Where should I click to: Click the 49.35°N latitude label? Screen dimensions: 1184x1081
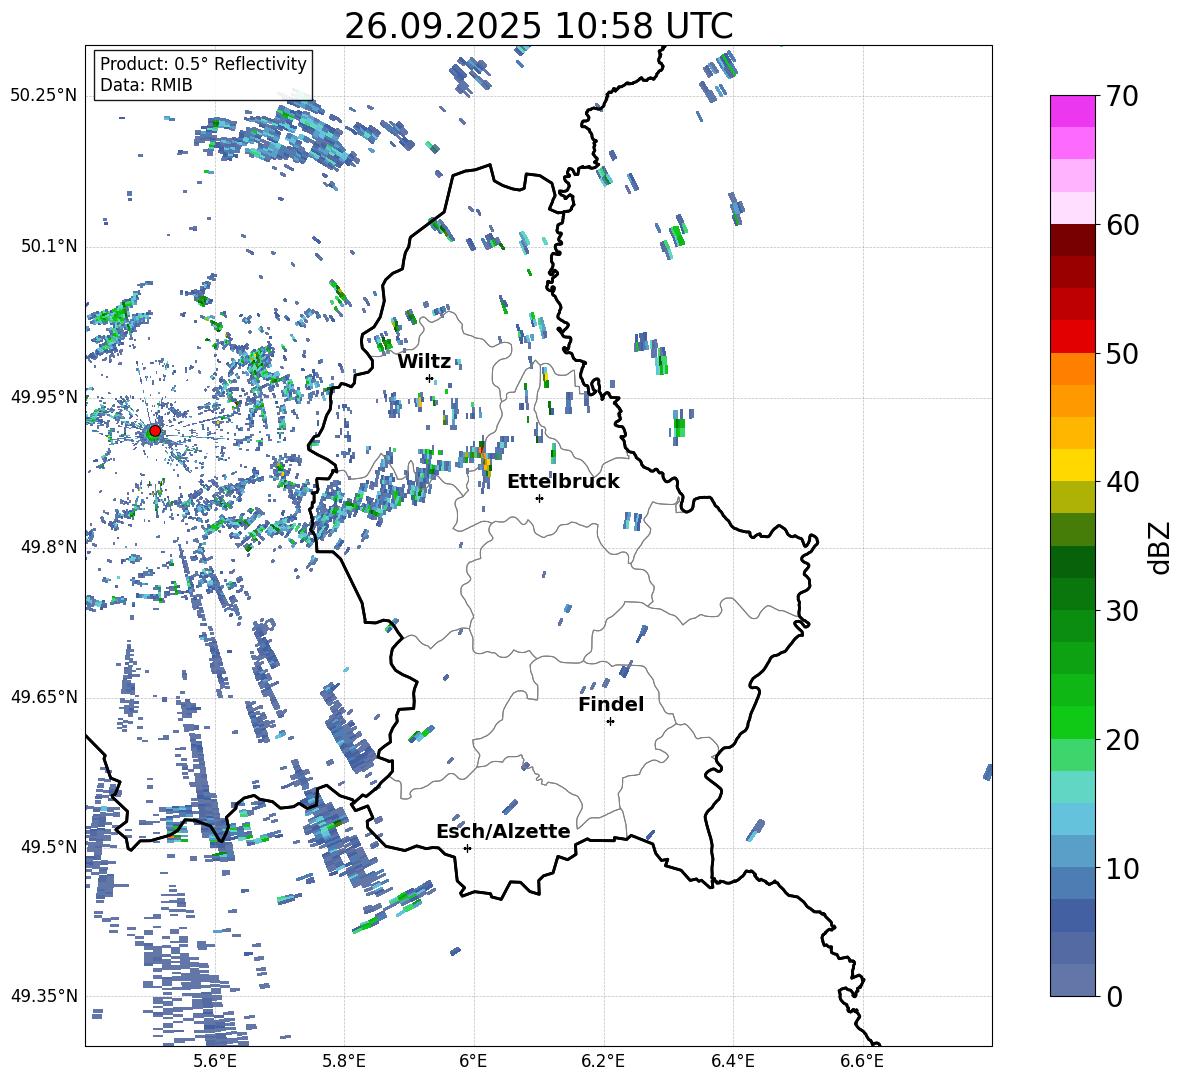point(44,996)
